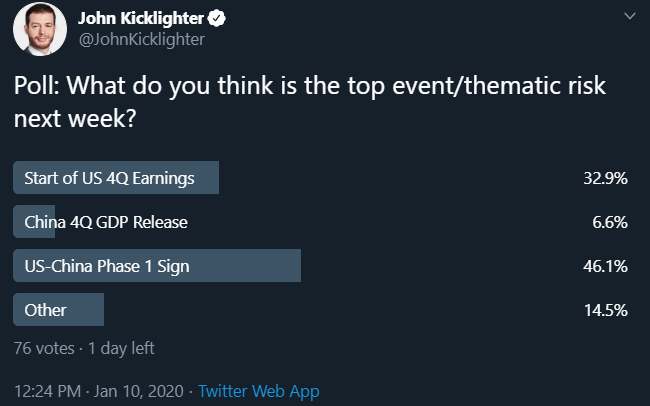Click the 1 day left poll status

121,348
